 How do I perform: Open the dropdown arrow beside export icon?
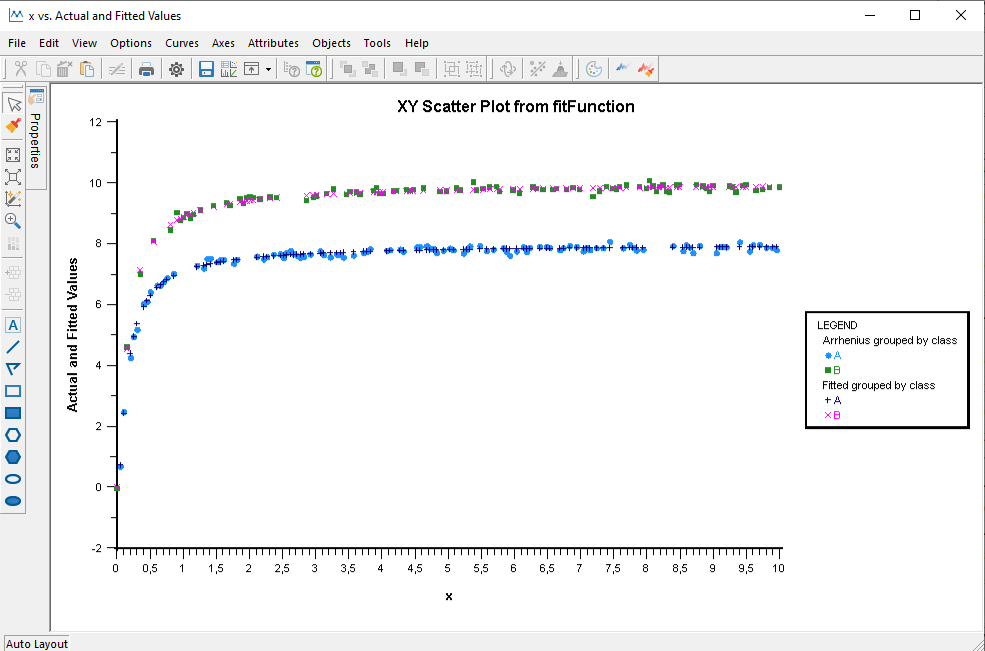pos(268,69)
